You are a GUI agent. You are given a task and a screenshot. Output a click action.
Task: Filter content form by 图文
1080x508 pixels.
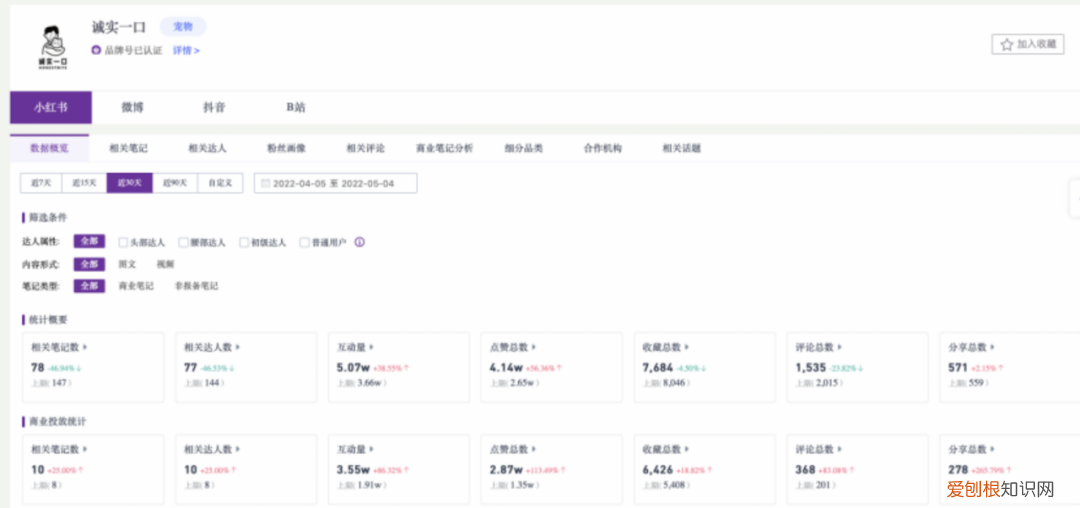pos(127,264)
